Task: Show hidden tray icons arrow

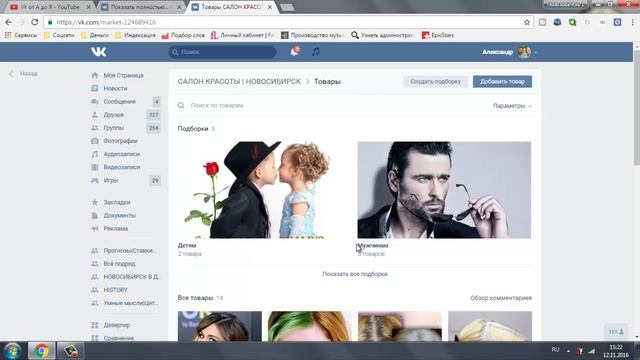Action: click(568, 351)
